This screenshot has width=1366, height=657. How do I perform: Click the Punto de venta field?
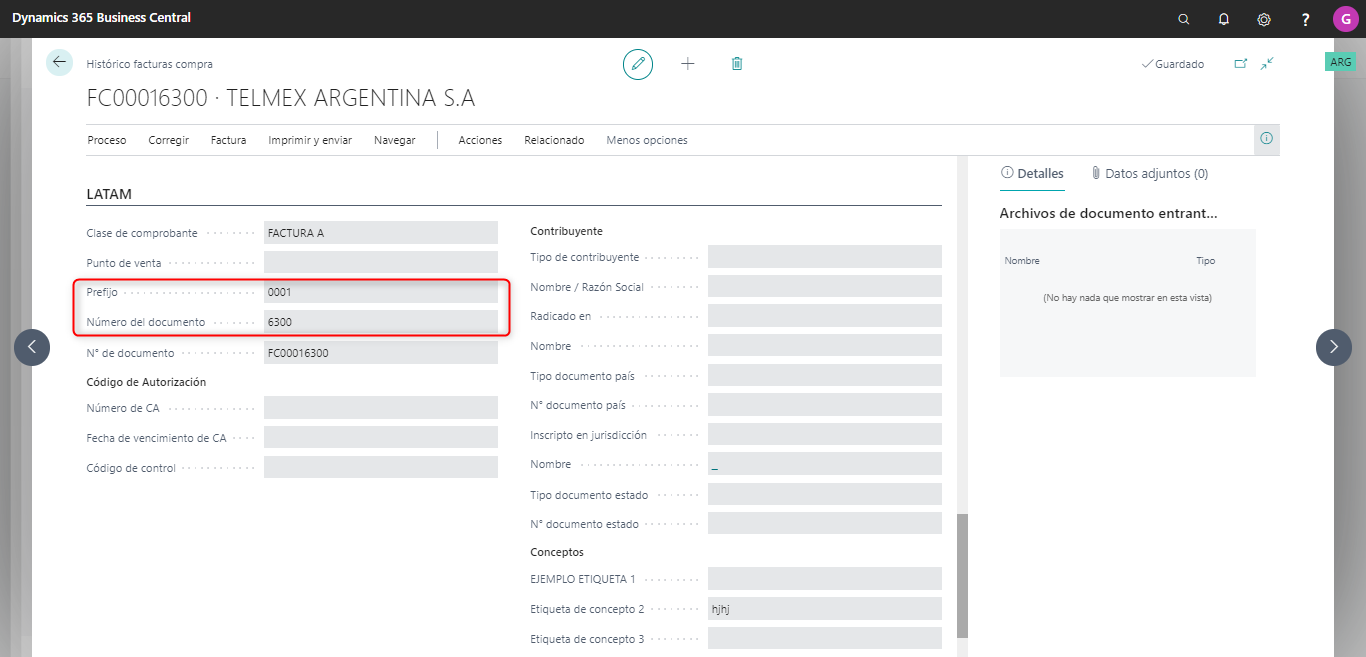pos(381,262)
